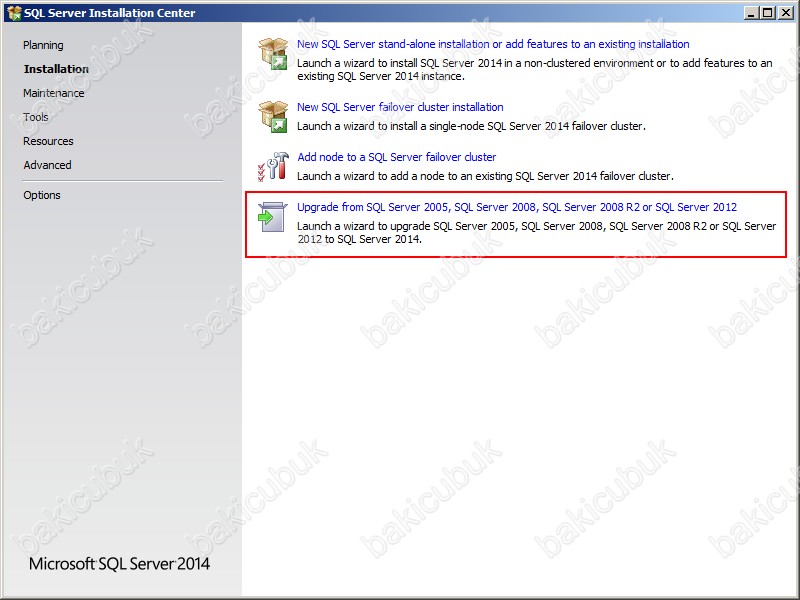
Task: Click the Microsoft SQL Server 2014 logo
Action: coord(119,564)
